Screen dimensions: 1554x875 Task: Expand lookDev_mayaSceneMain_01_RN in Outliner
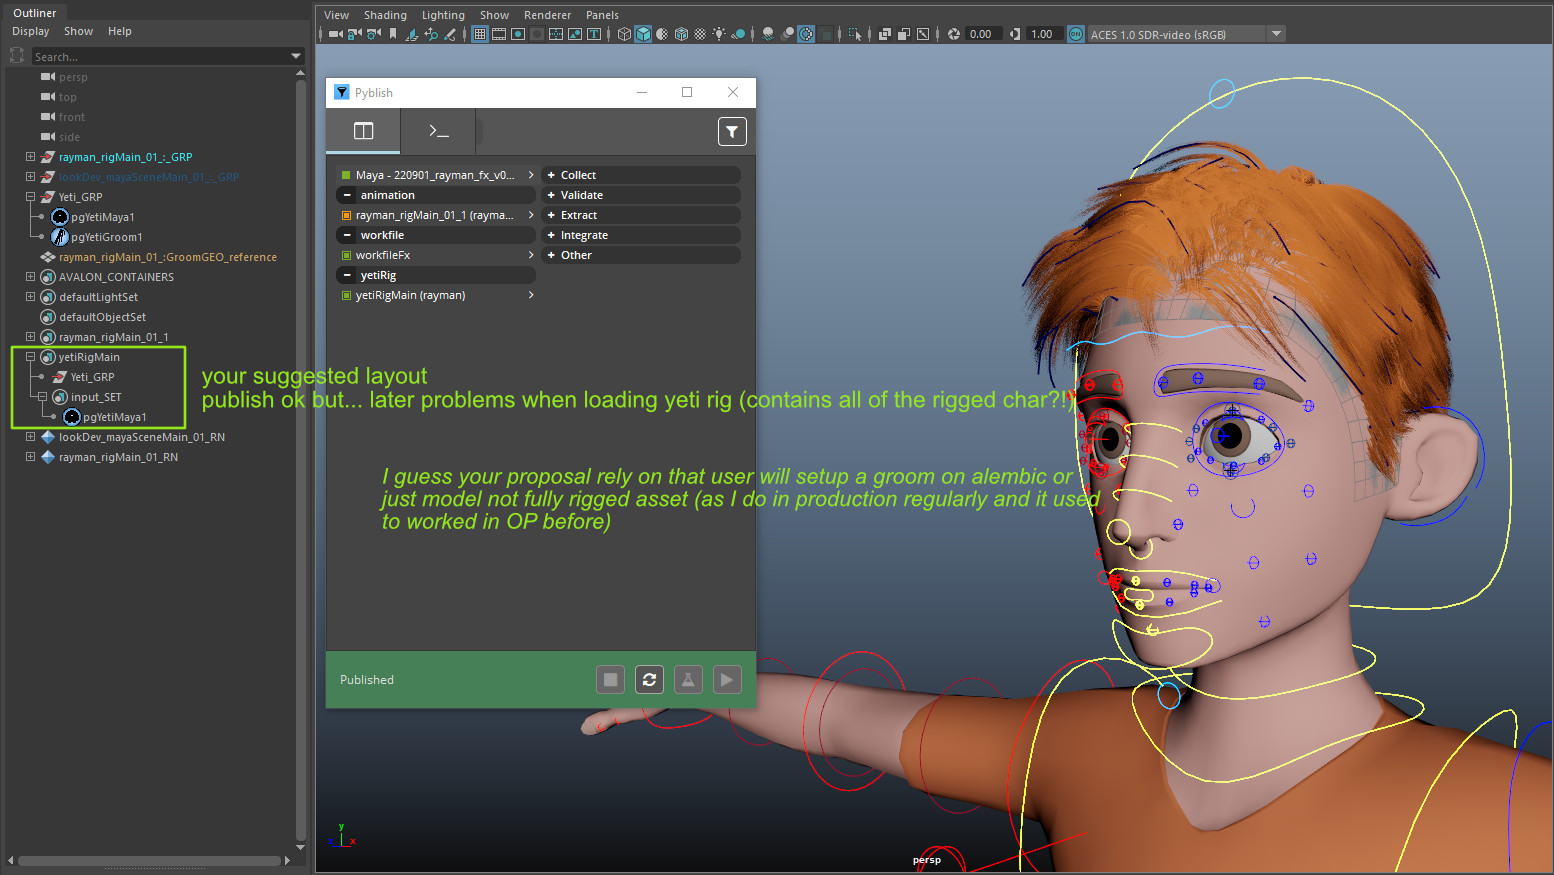(30, 437)
